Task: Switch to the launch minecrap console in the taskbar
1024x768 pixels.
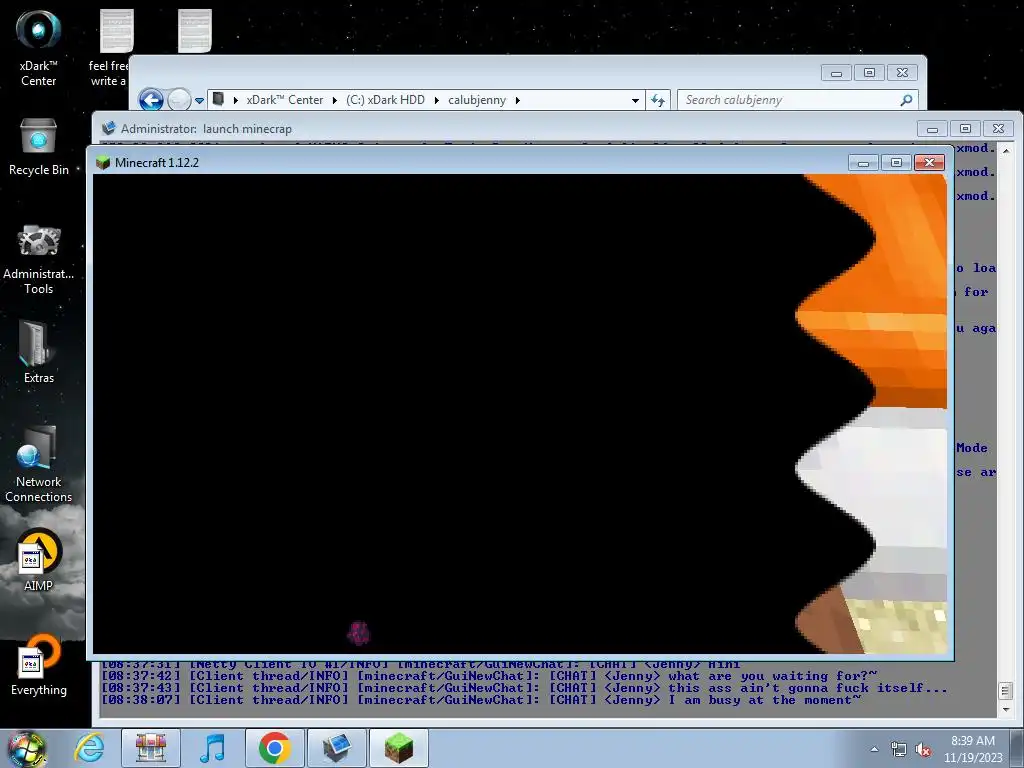Action: pyautogui.click(x=336, y=748)
